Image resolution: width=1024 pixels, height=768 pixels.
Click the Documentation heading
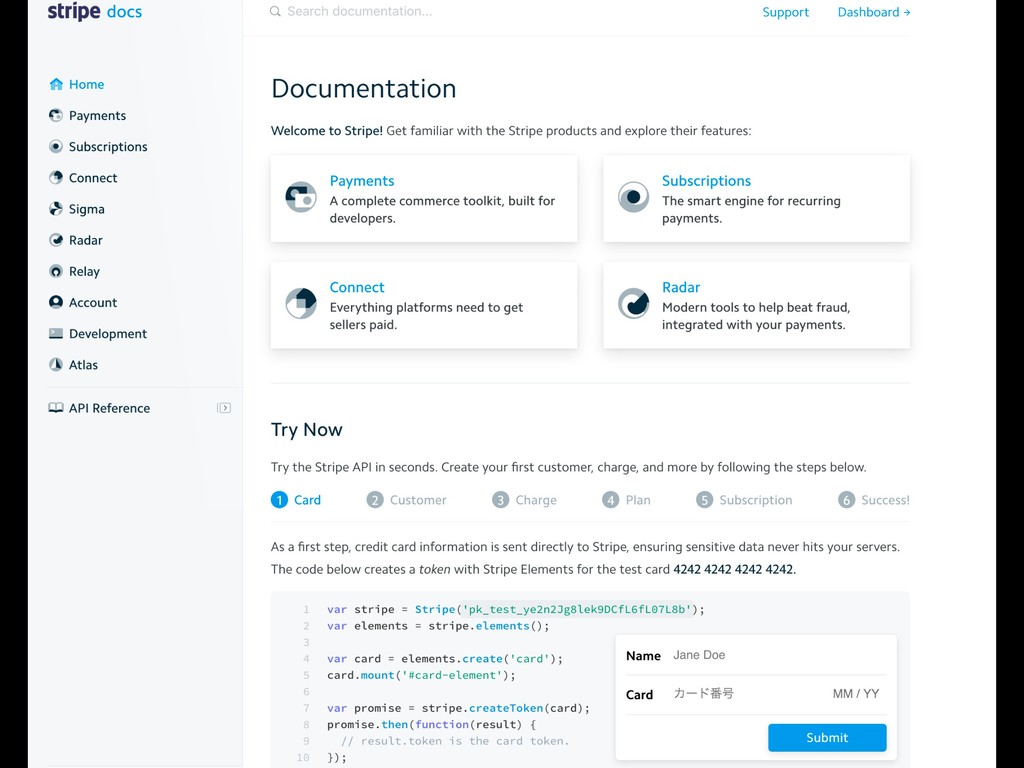(x=363, y=88)
